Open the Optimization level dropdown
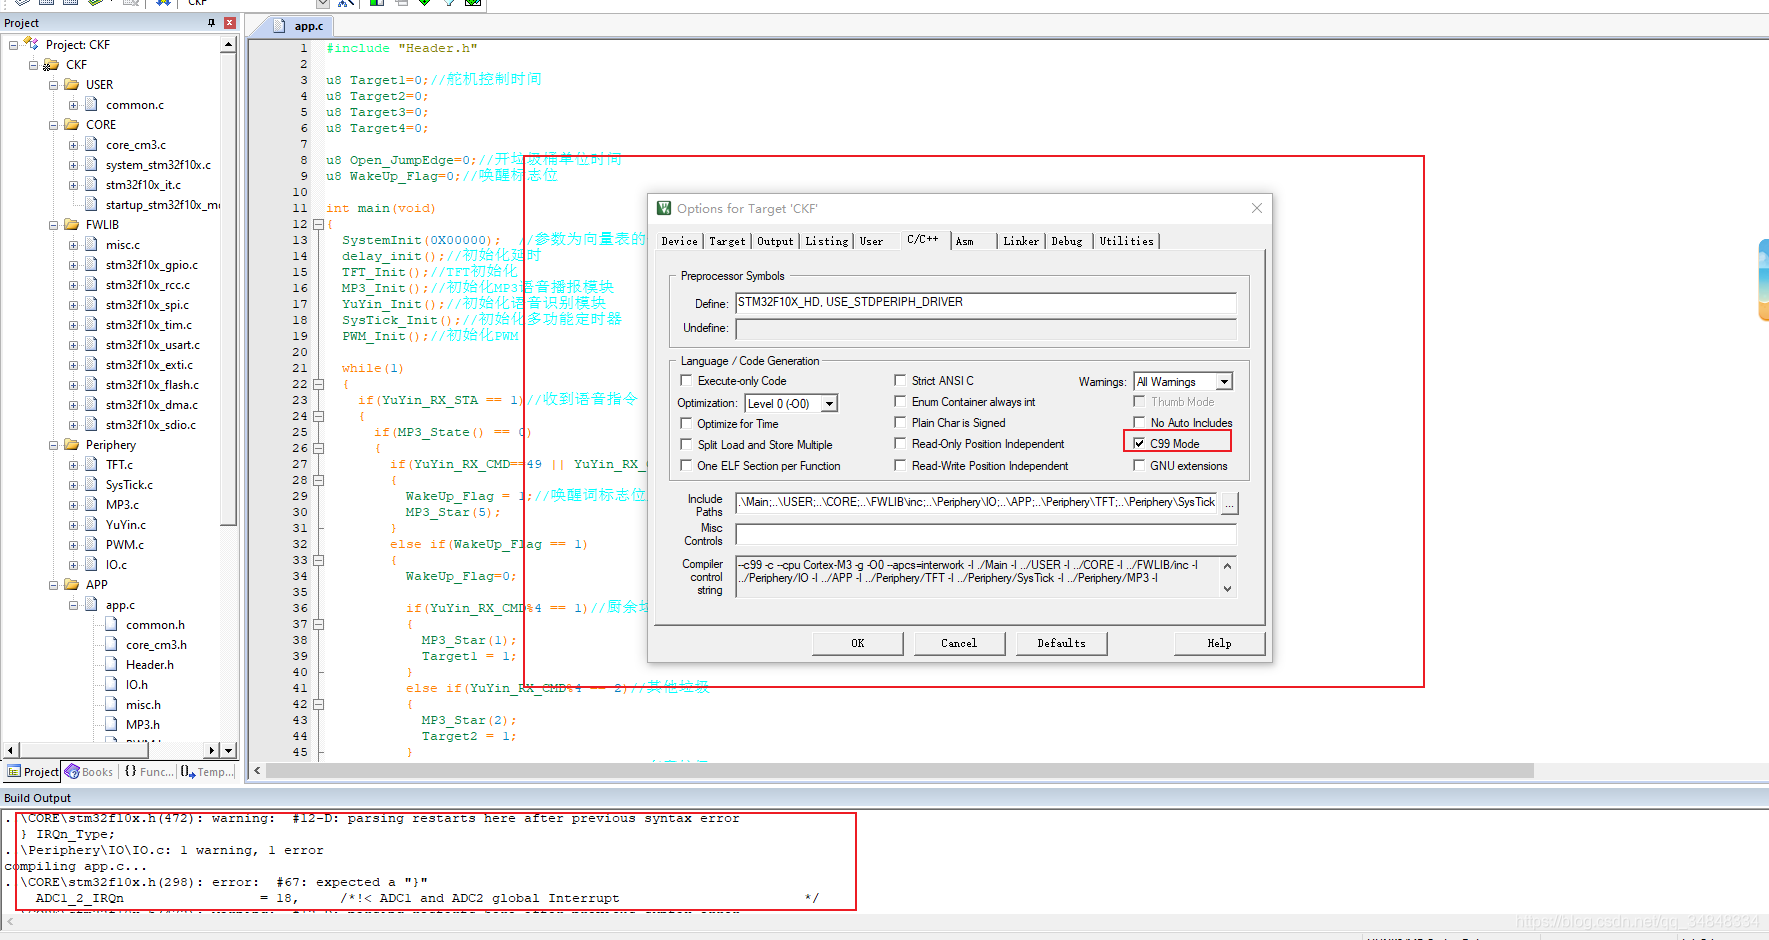 coord(829,403)
